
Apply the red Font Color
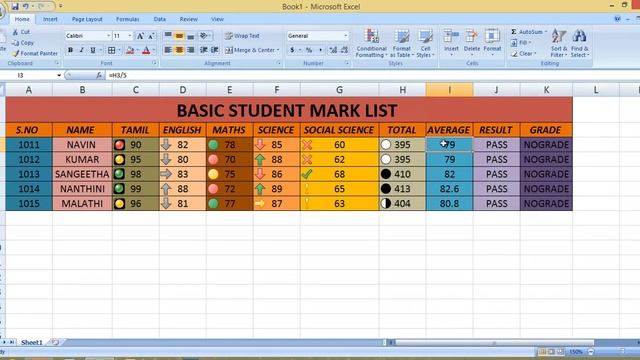[x=146, y=50]
